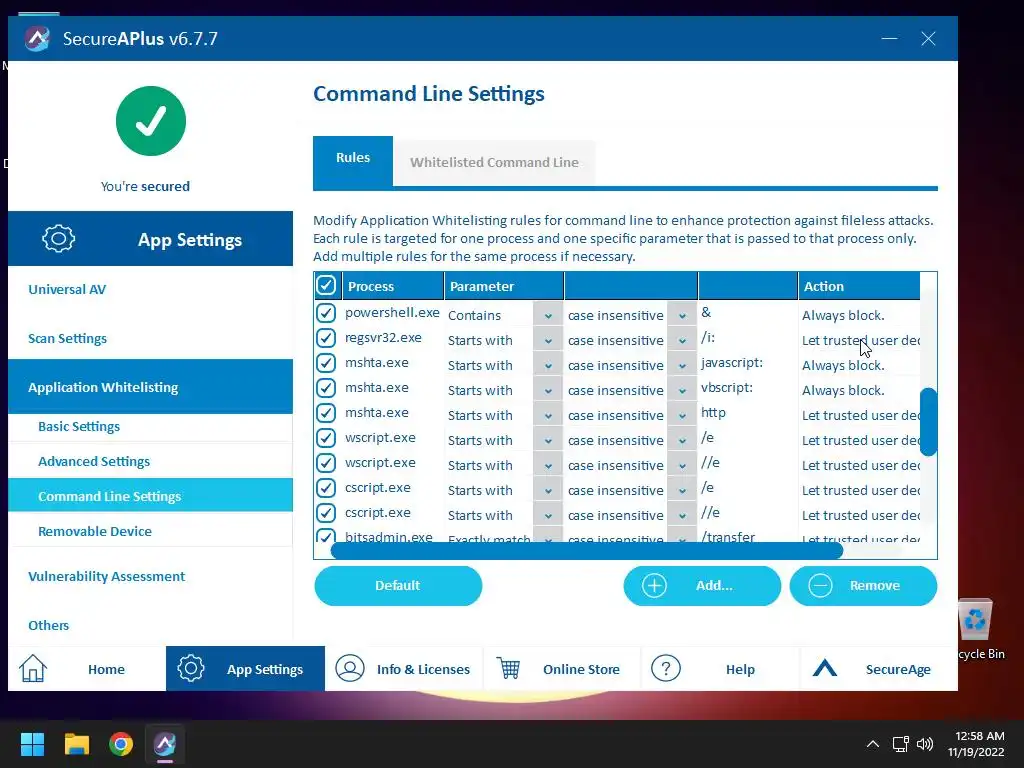Click the rules table horizontal scrollbar
Viewport: 1024px width, 768px height.
point(586,551)
